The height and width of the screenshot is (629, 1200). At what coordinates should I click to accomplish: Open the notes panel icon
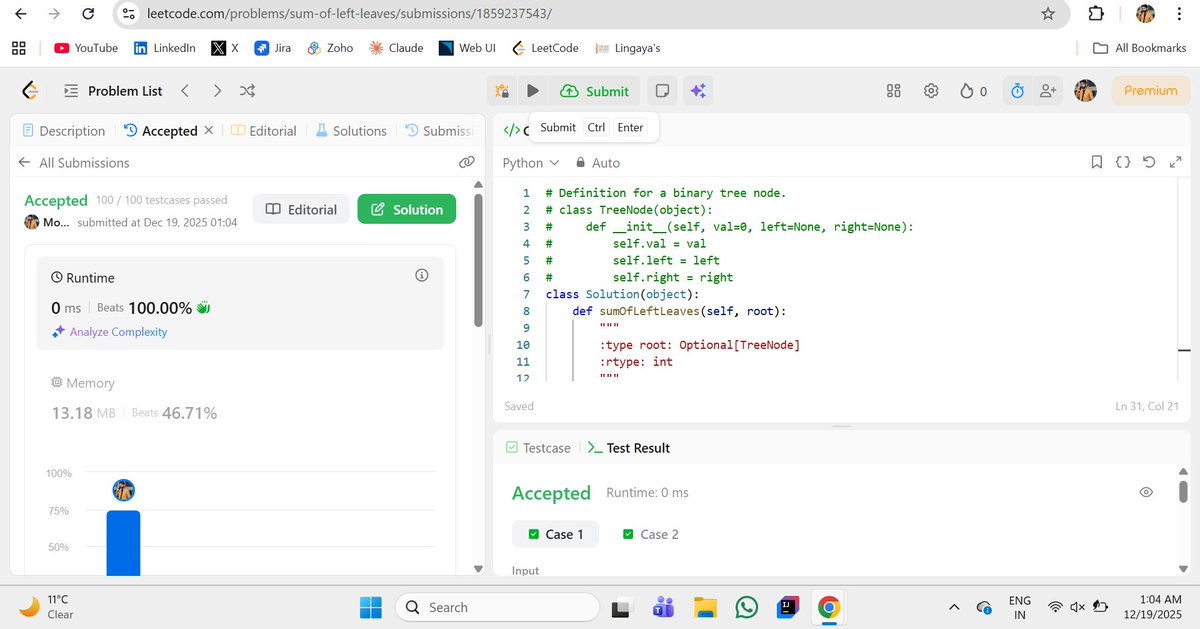click(662, 90)
